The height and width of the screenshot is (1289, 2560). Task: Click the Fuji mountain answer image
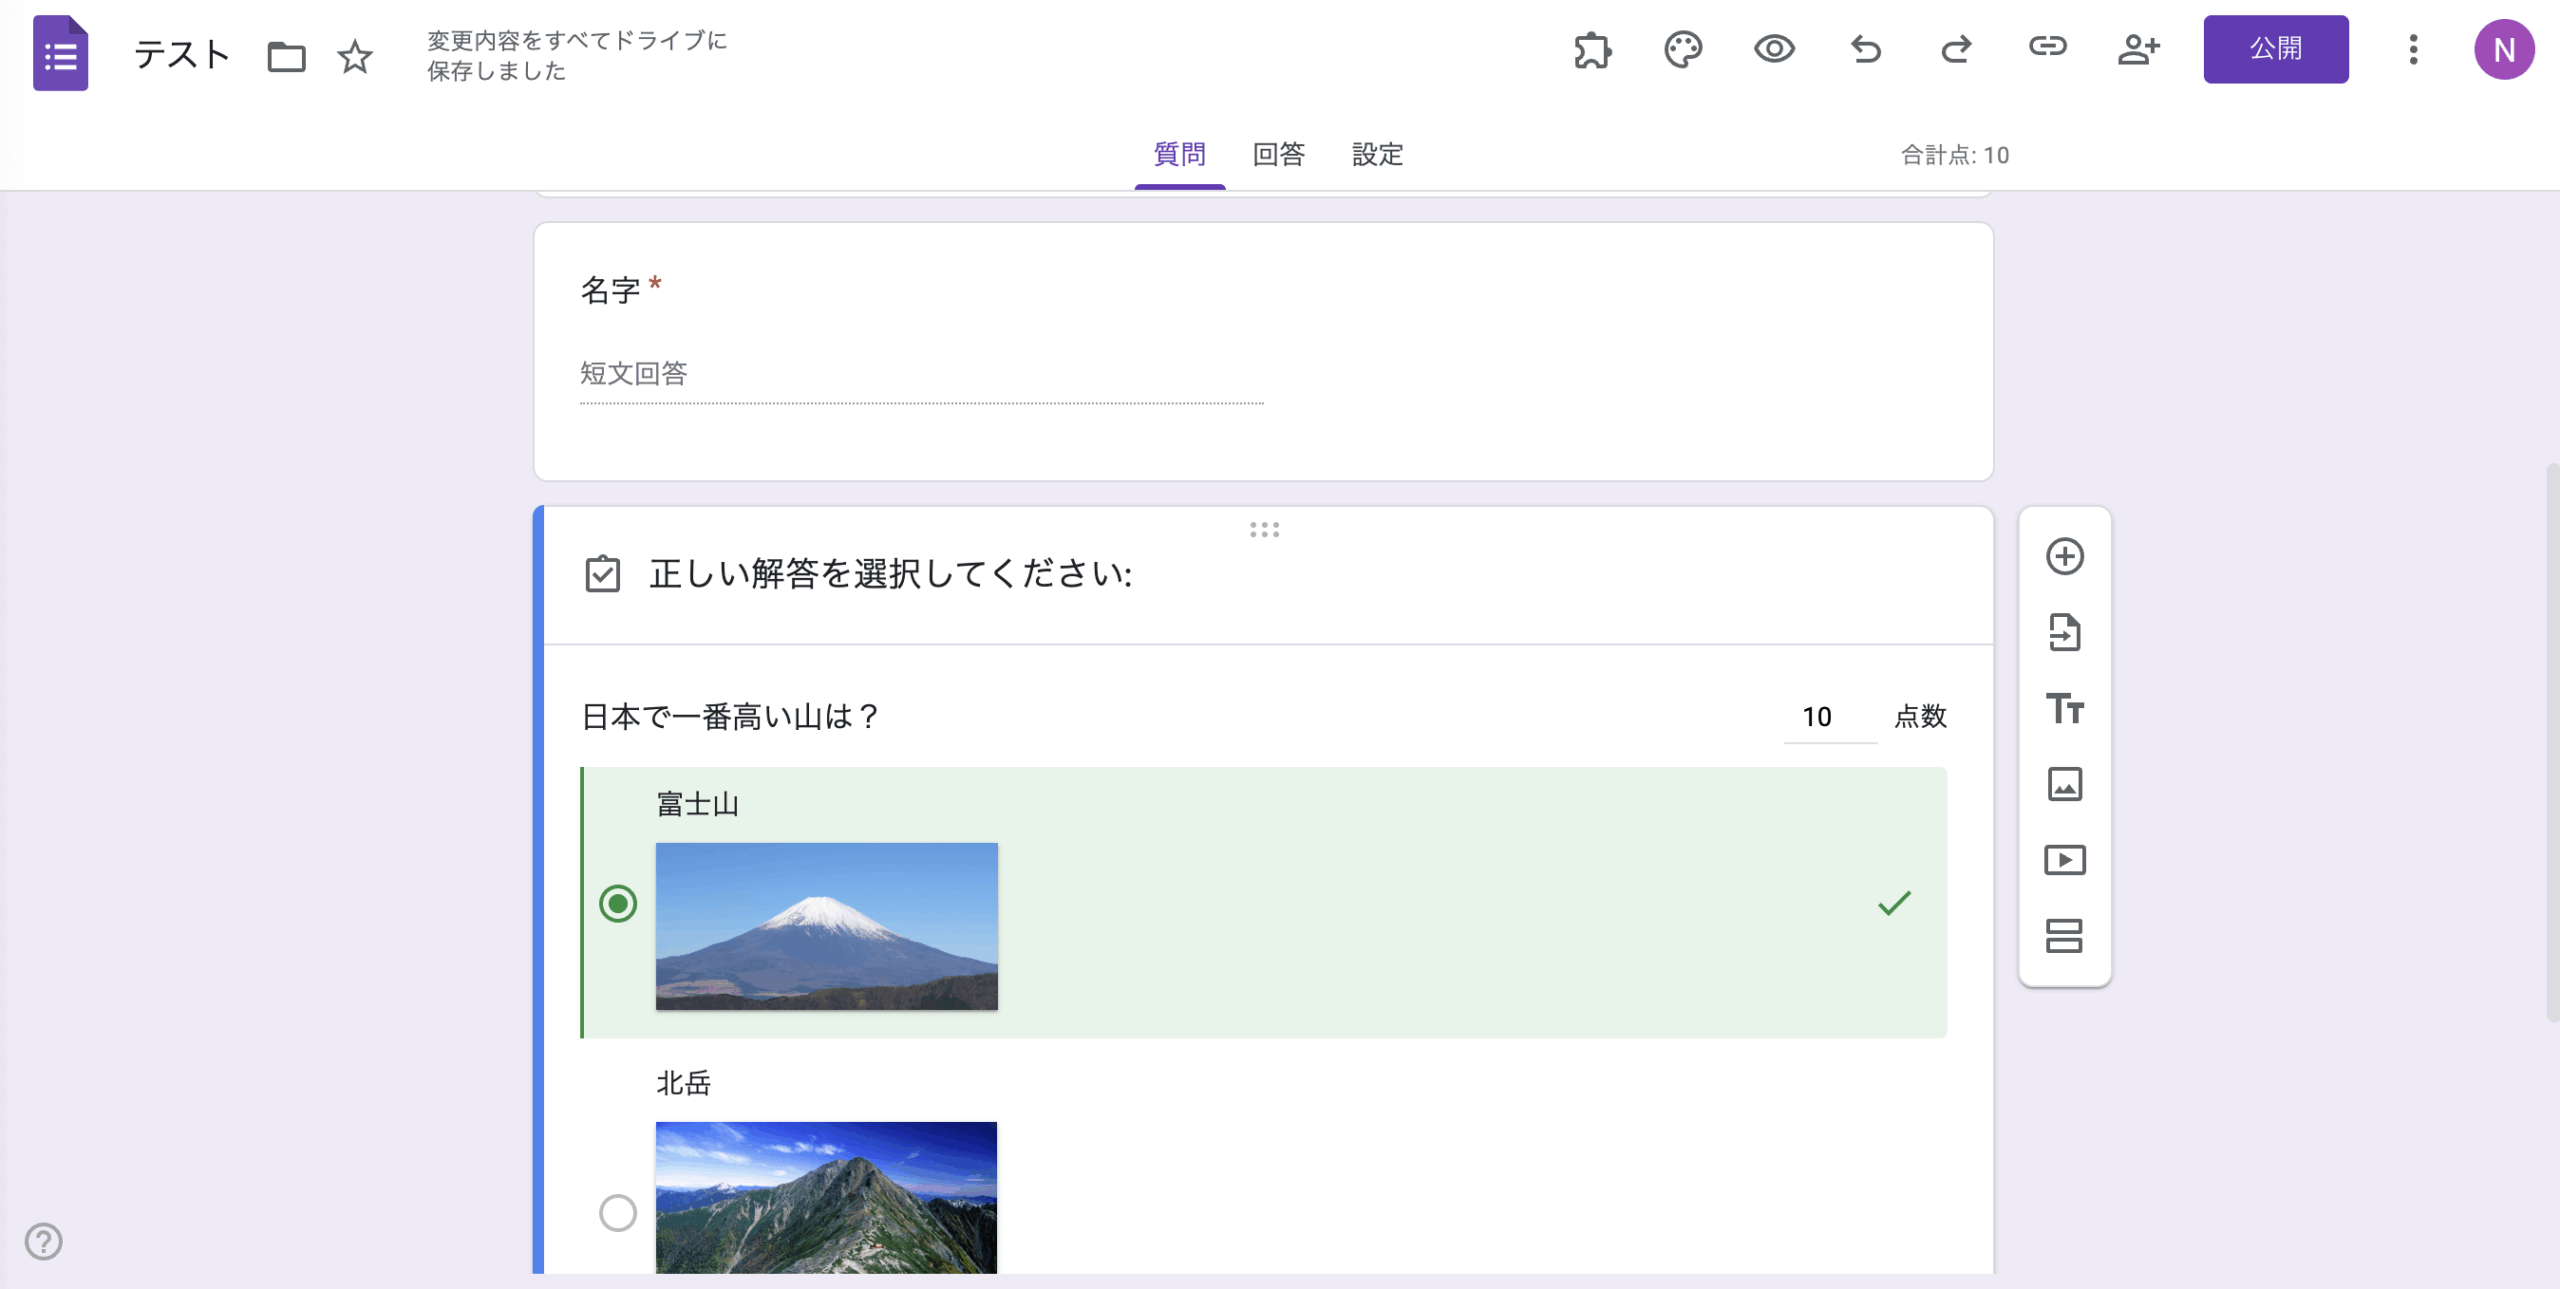[x=826, y=925]
